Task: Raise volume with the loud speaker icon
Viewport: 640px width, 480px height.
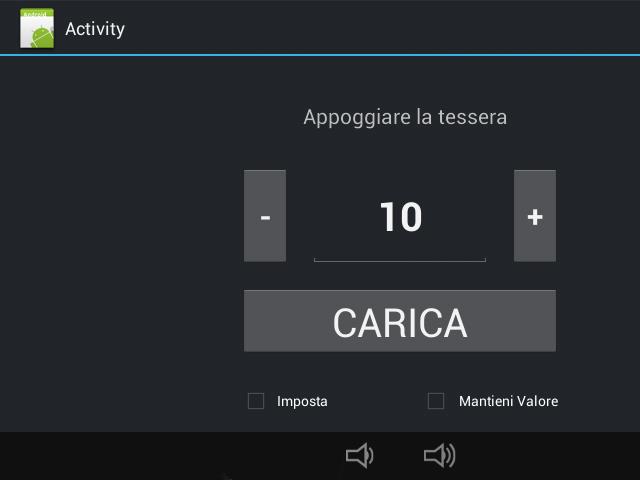Action: click(440, 455)
